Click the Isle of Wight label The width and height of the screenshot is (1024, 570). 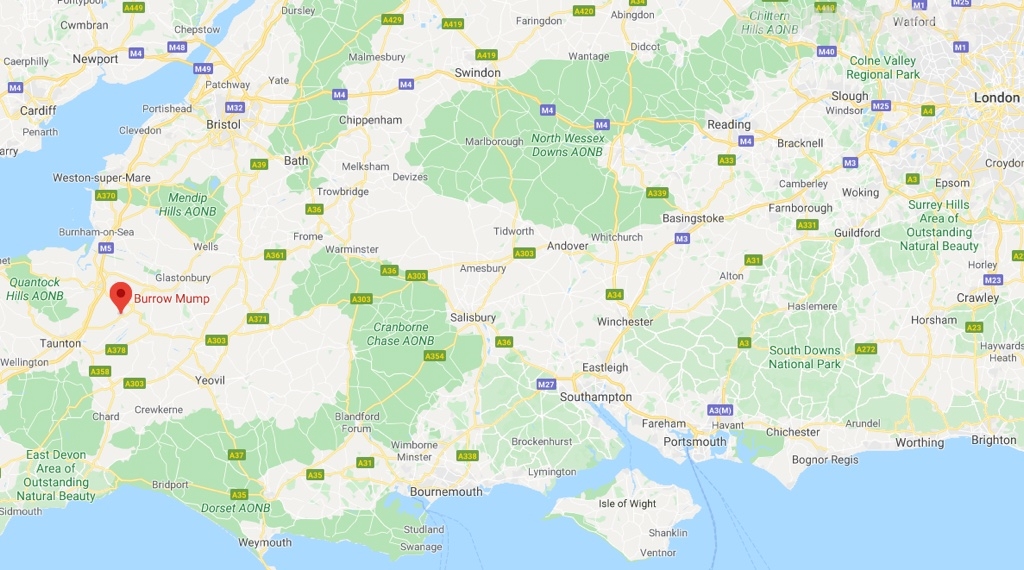[627, 503]
